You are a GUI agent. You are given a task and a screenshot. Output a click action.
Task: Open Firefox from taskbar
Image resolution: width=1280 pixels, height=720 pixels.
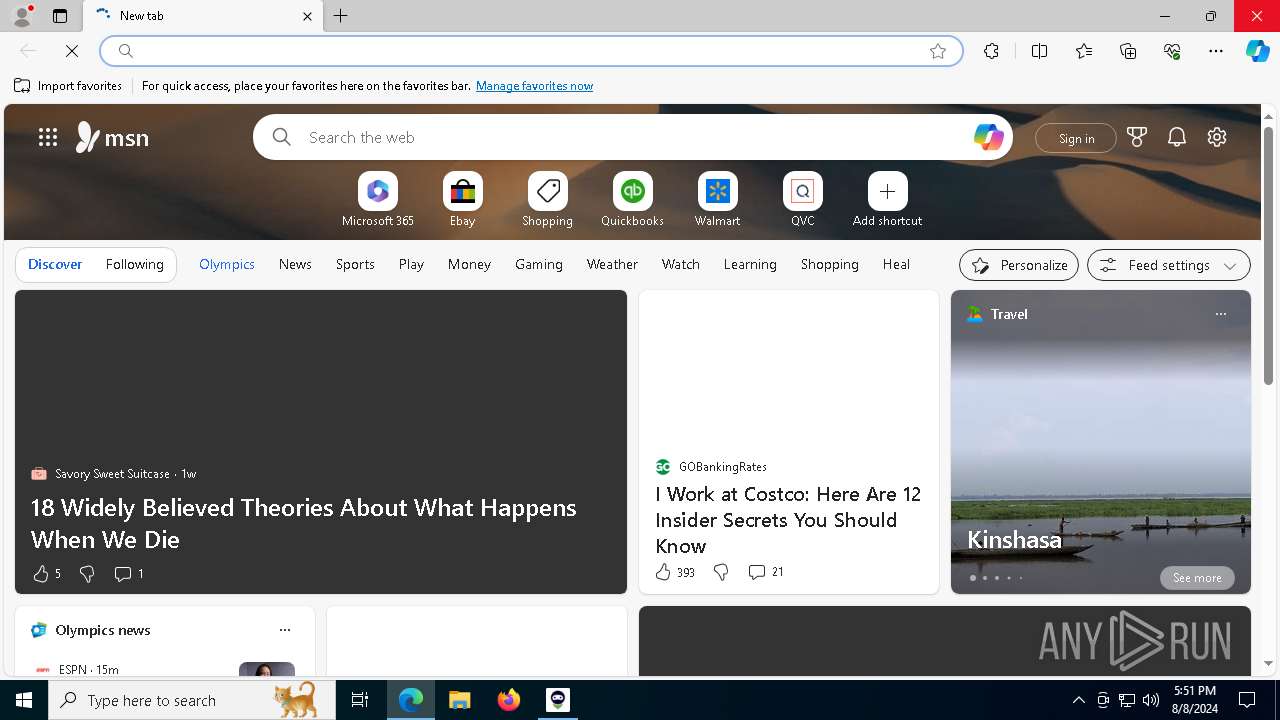click(x=509, y=700)
